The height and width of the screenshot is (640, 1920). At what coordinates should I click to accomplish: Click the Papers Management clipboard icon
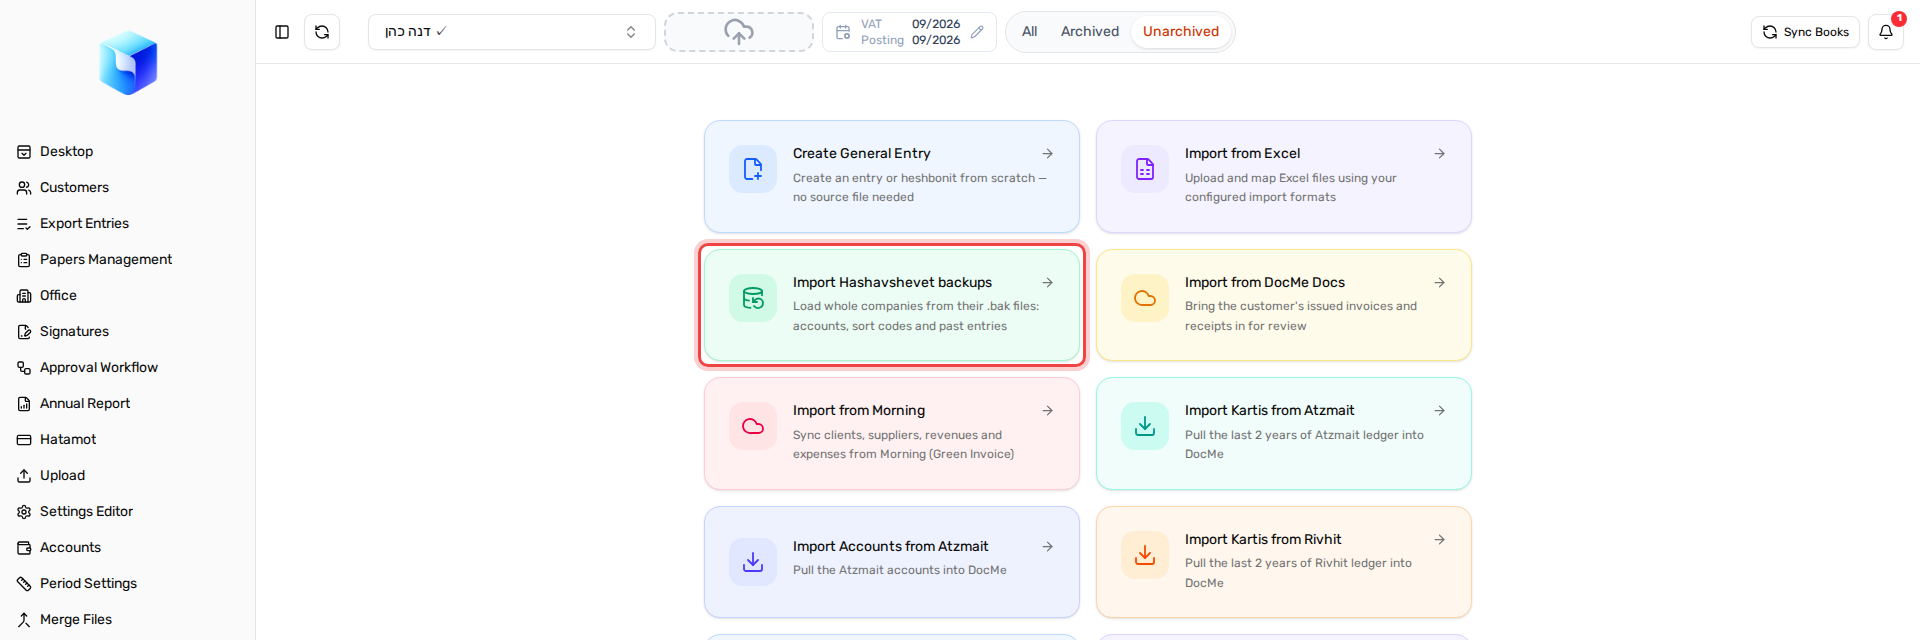coord(24,260)
